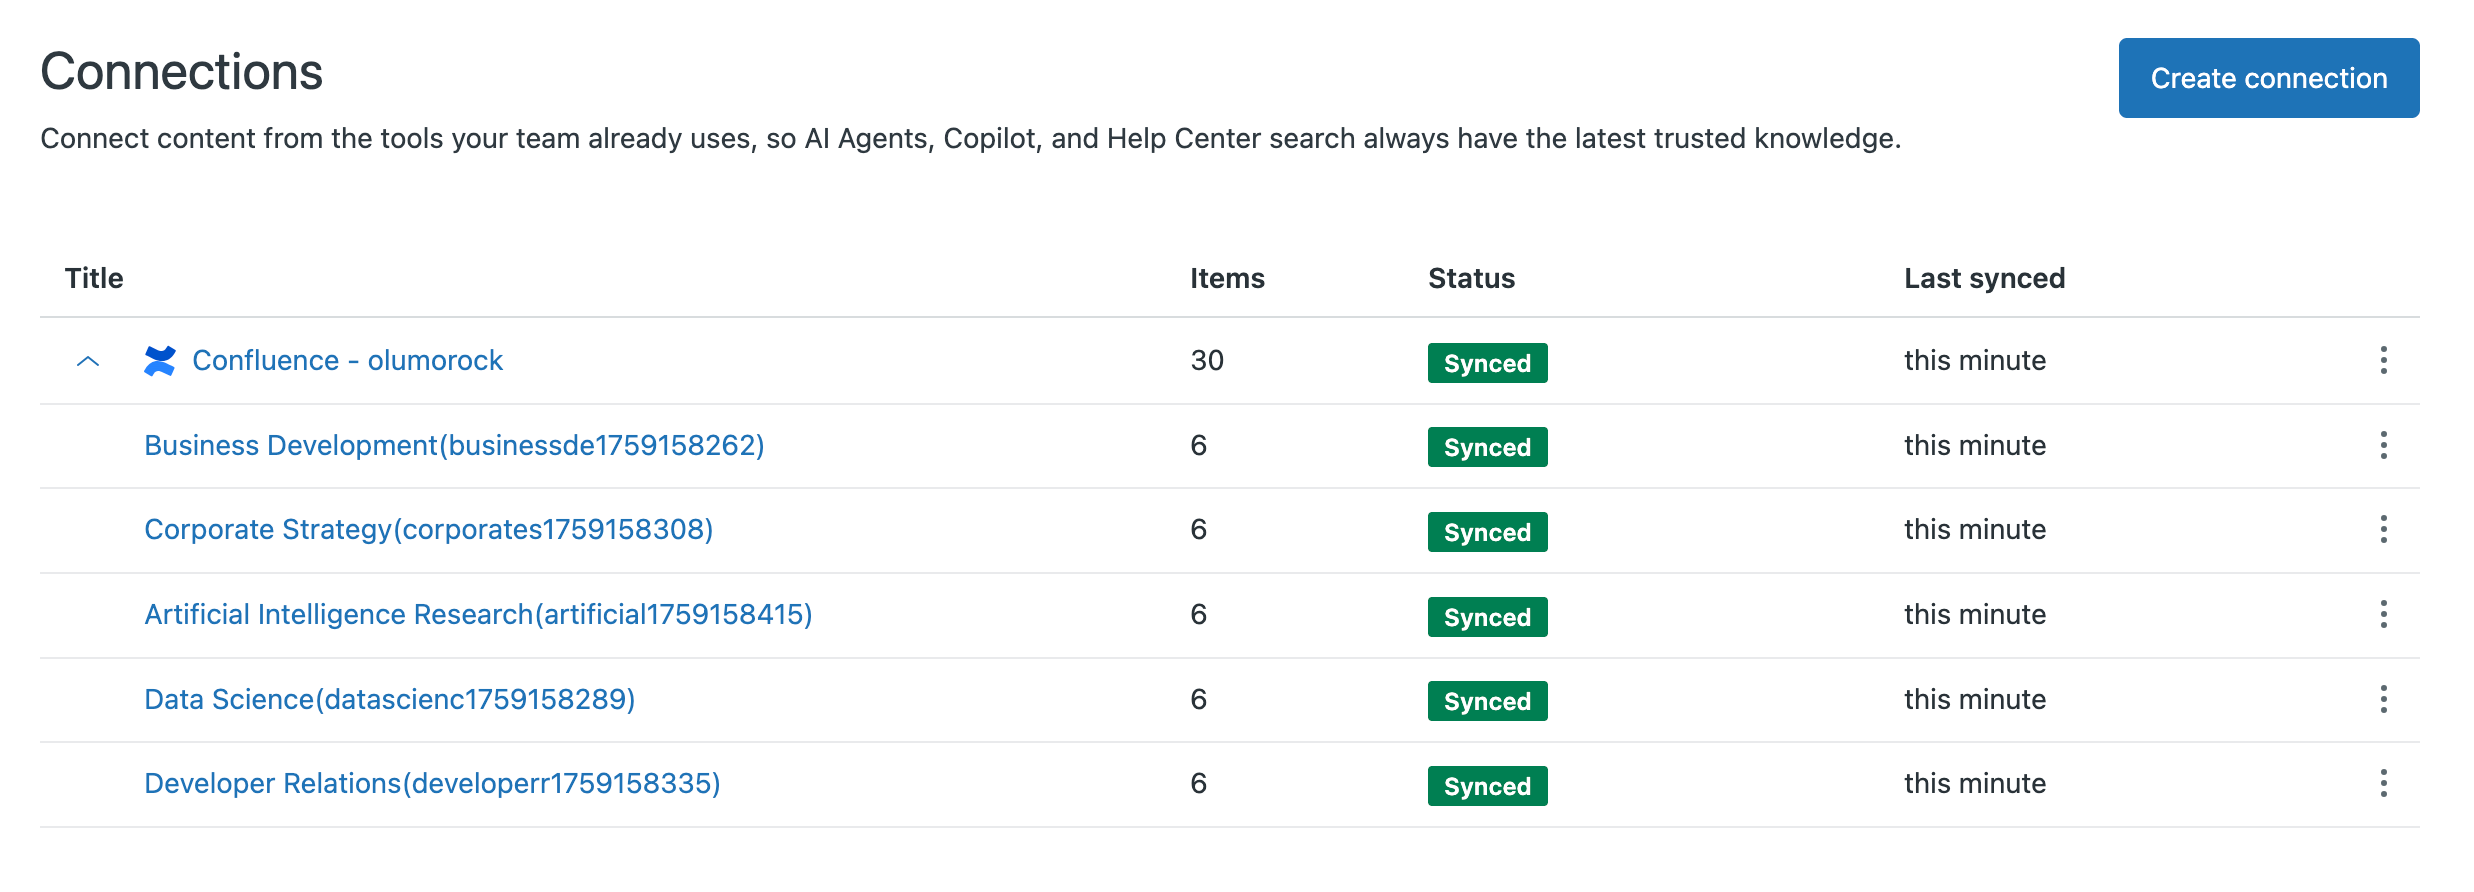2474x892 pixels.
Task: Open kebab menu for Confluence - olumorock row
Action: point(2383,360)
